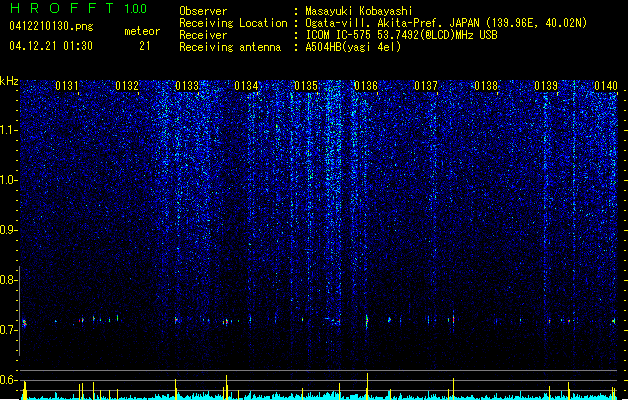Click the 0136 time marker
629x400 pixels.
(366, 86)
